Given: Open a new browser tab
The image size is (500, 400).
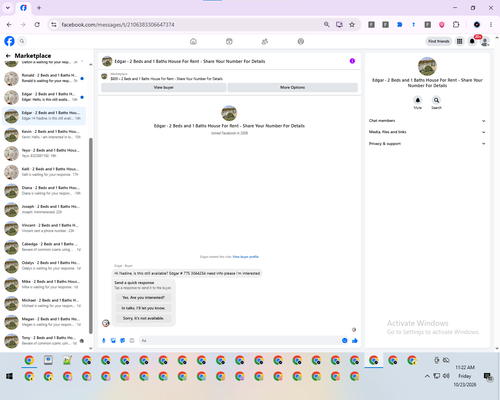Looking at the screenshot, I should pos(39,8).
